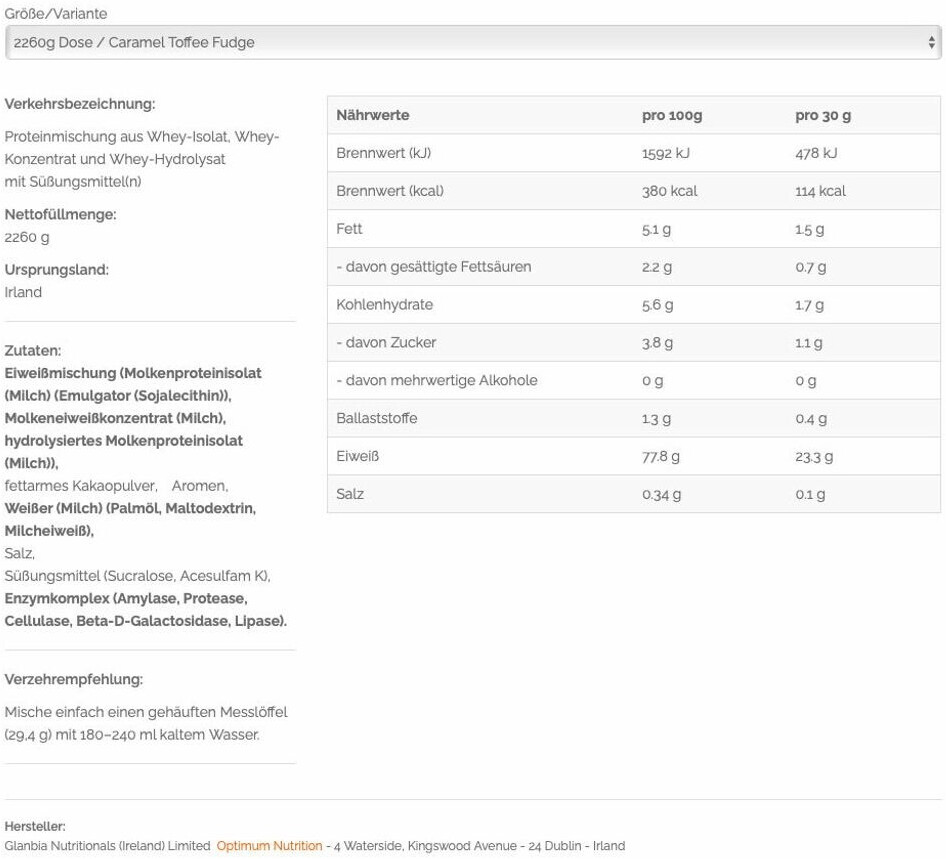Click the Eiweiß 77.8 g value
This screenshot has width=946, height=859.
(x=660, y=456)
